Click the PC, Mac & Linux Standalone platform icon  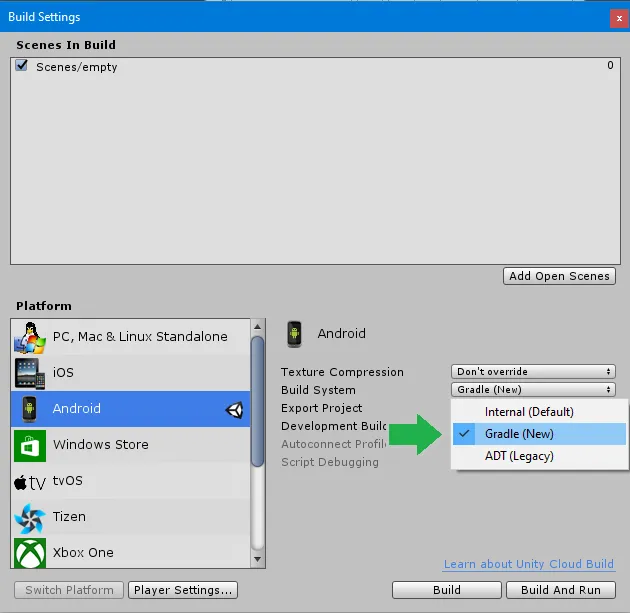(x=30, y=337)
